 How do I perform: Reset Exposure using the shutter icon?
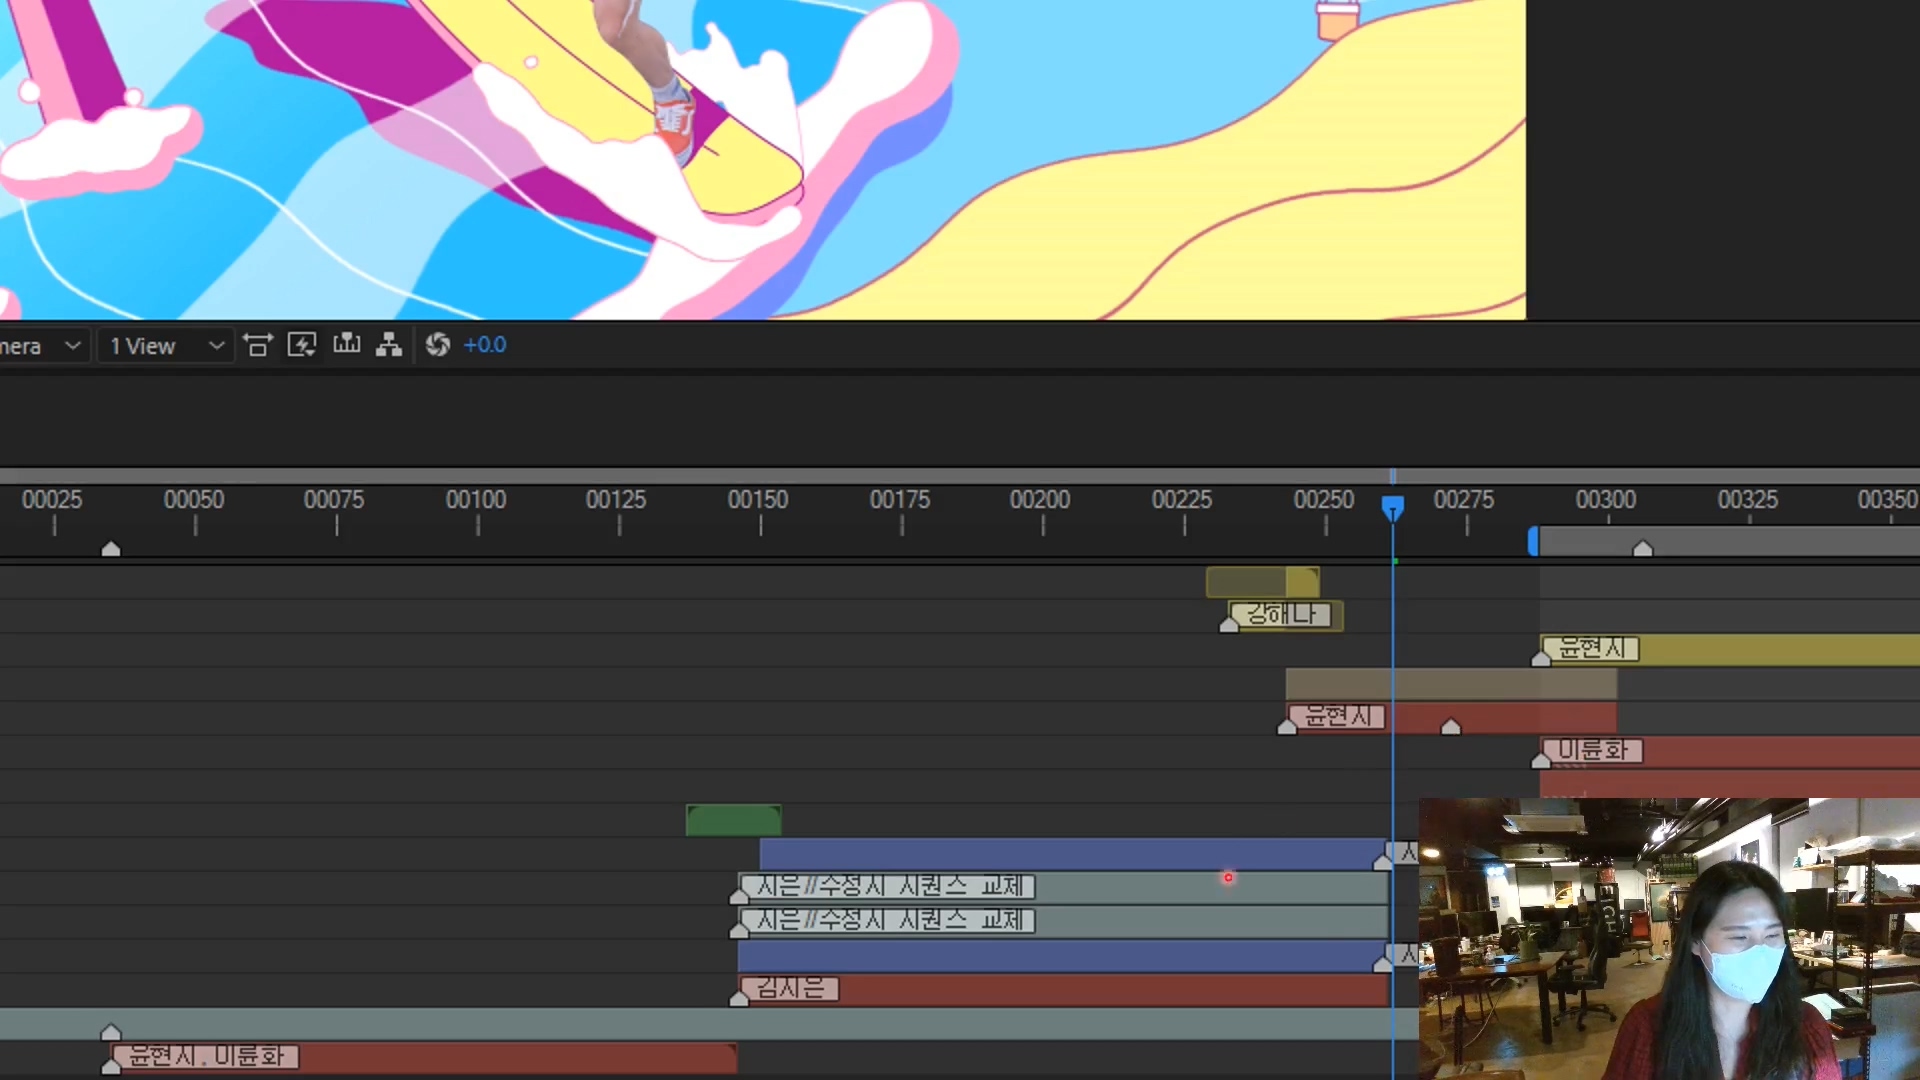pos(438,344)
